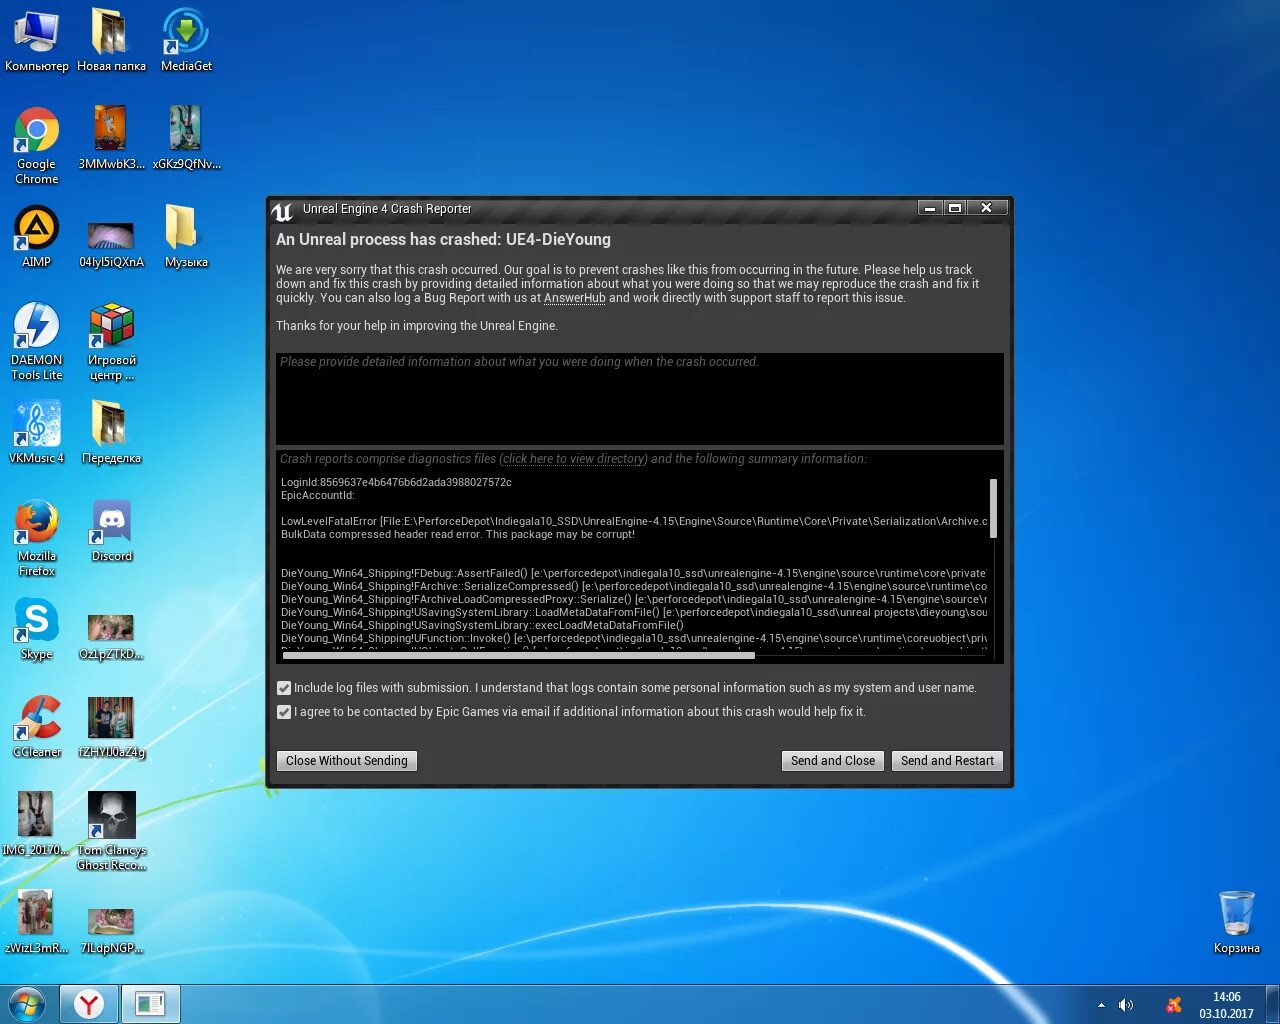Launch the Skype shortcut
This screenshot has width=1280, height=1024.
point(37,628)
